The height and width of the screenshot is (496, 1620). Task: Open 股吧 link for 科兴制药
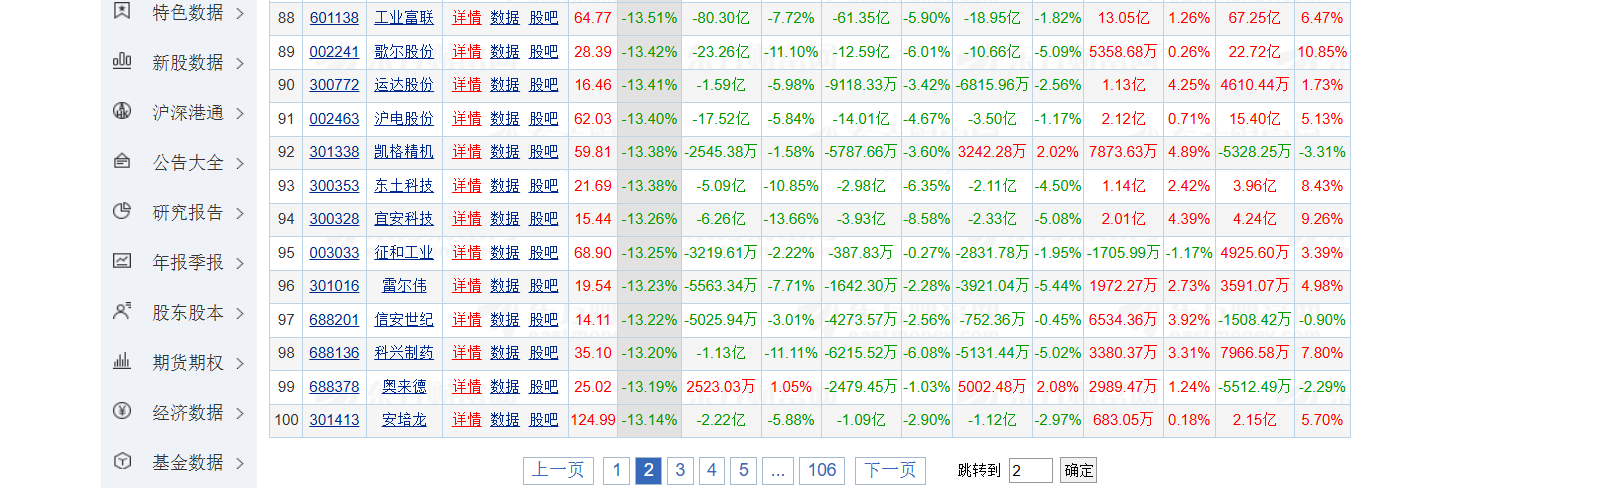(x=544, y=353)
